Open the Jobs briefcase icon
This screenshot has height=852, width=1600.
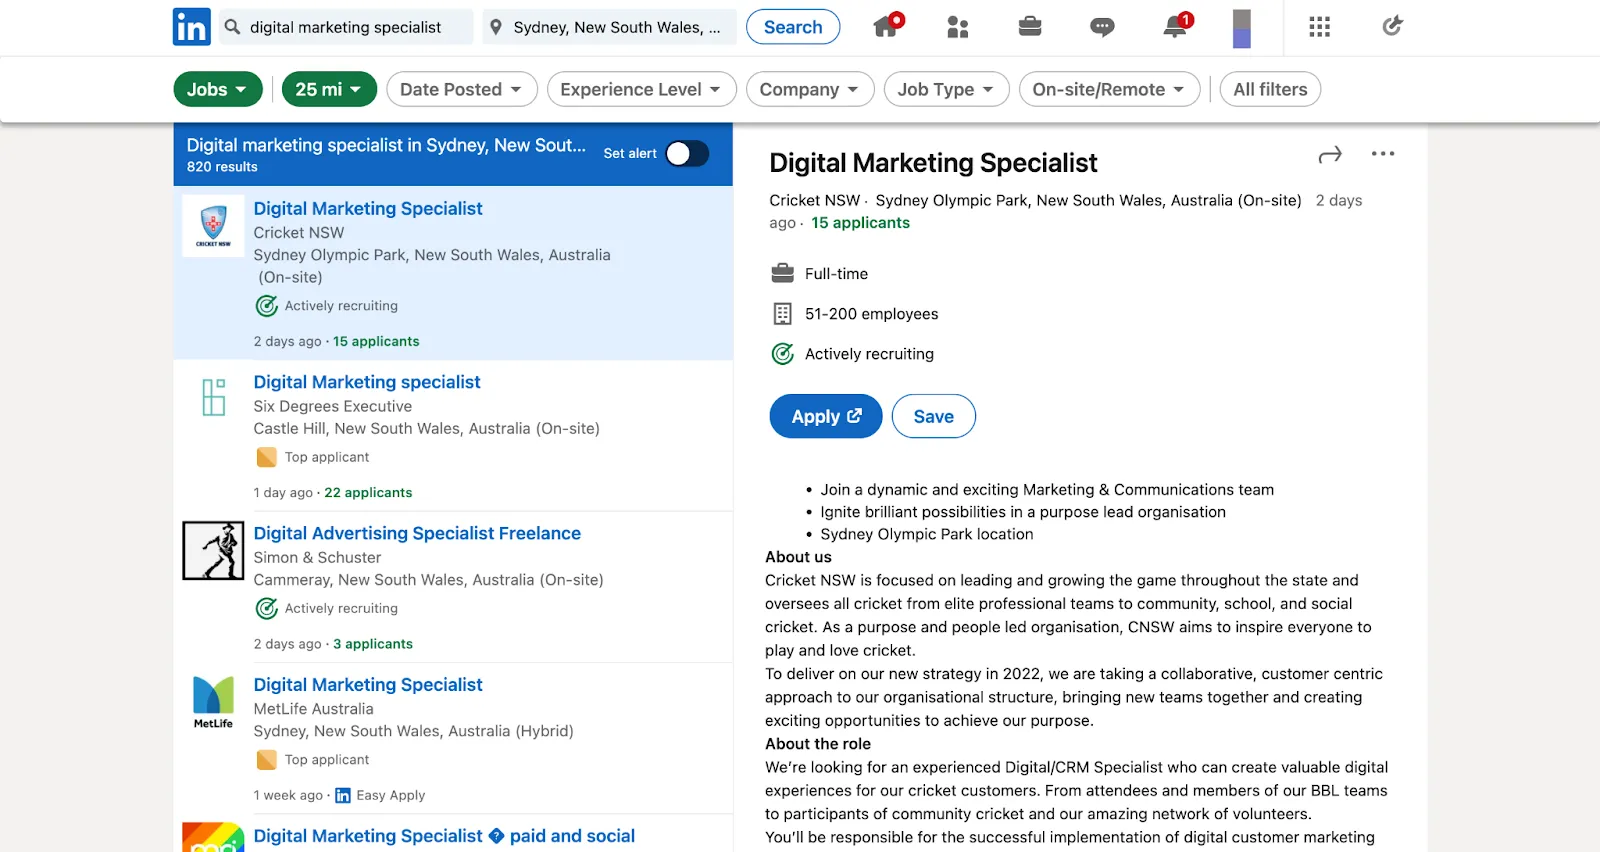click(x=1030, y=27)
